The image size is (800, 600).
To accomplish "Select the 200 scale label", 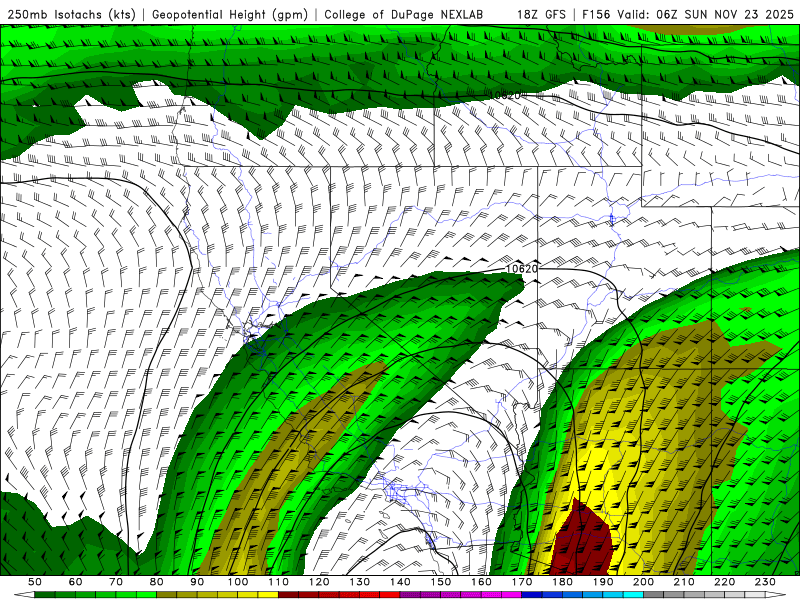I will point(643,582).
